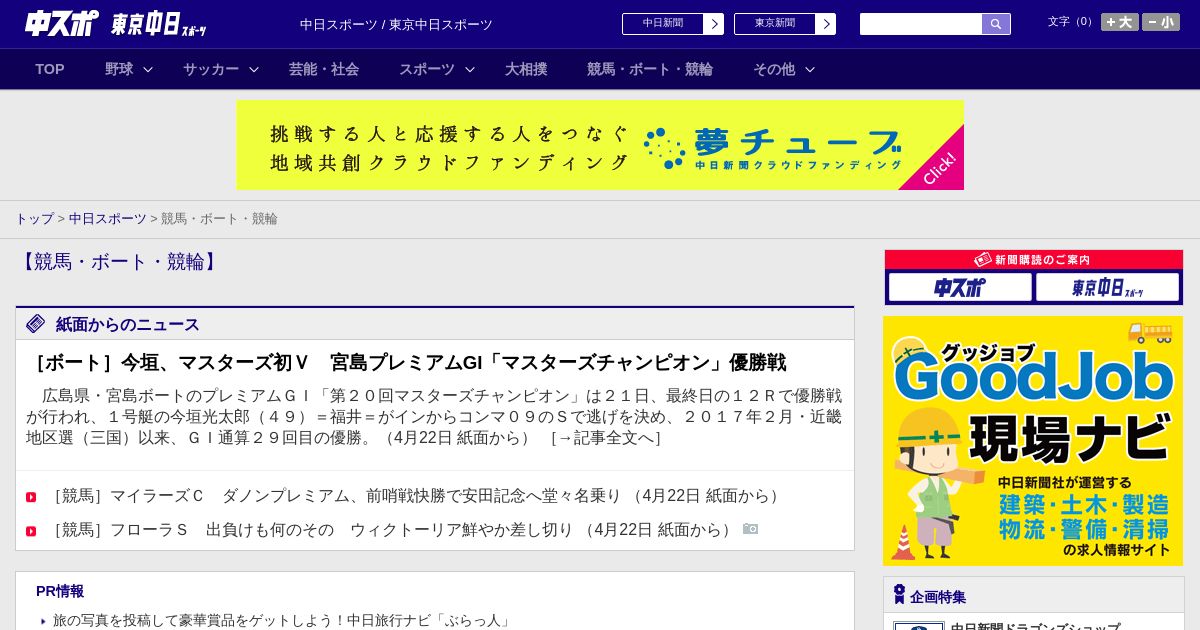Click the magnifier search button
The height and width of the screenshot is (630, 1200).
tap(996, 24)
